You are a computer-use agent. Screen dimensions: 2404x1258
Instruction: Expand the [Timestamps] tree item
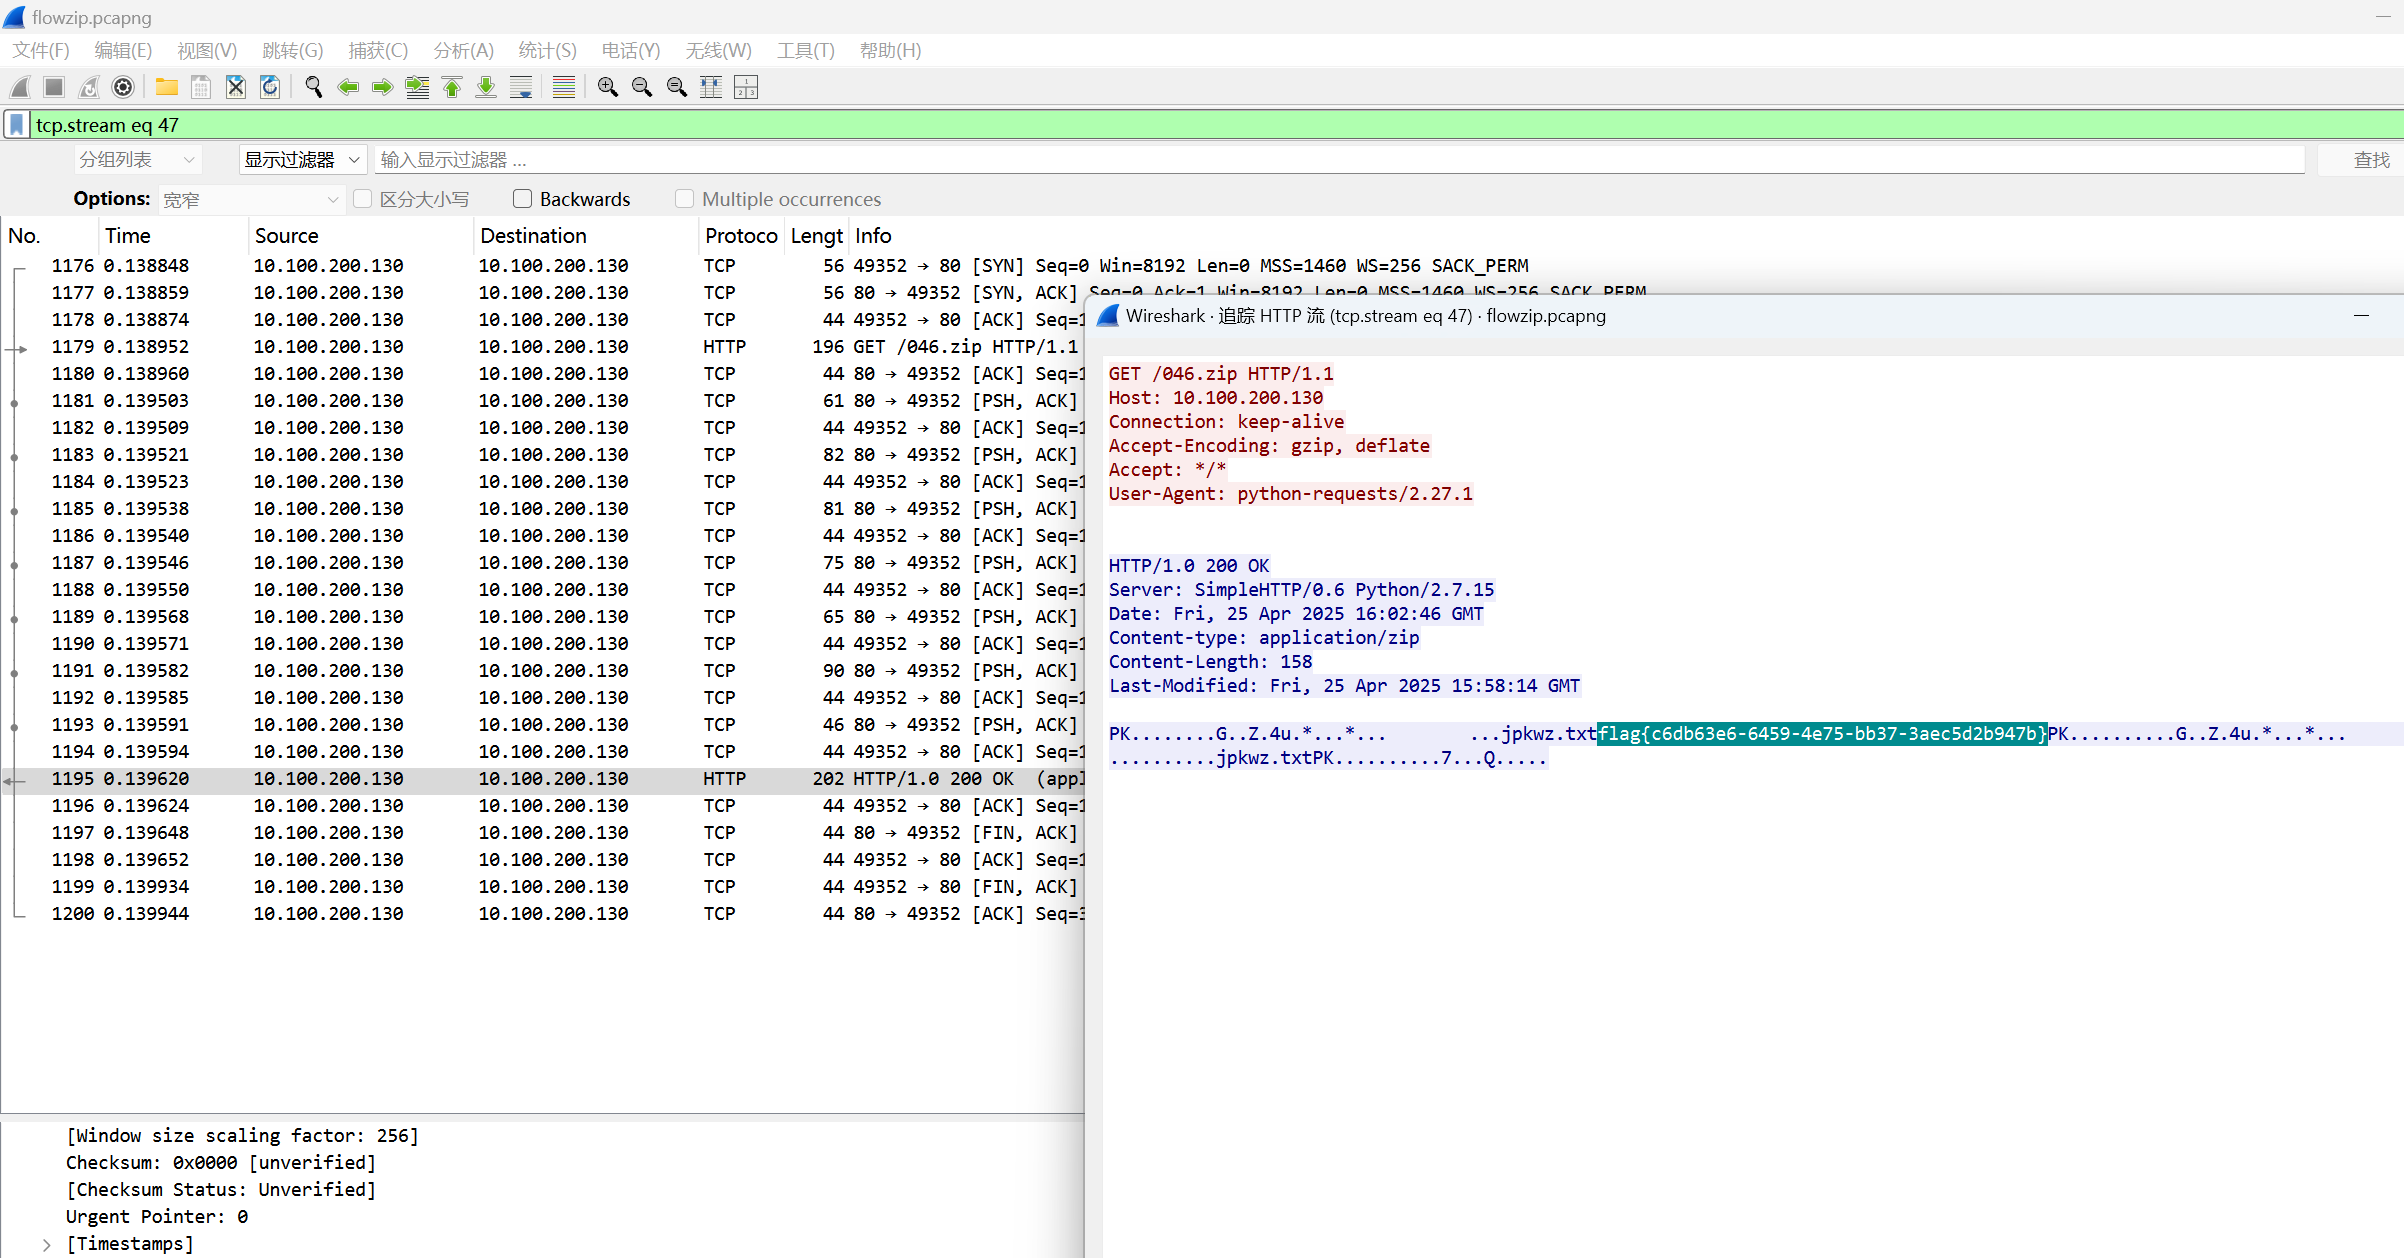[47, 1244]
